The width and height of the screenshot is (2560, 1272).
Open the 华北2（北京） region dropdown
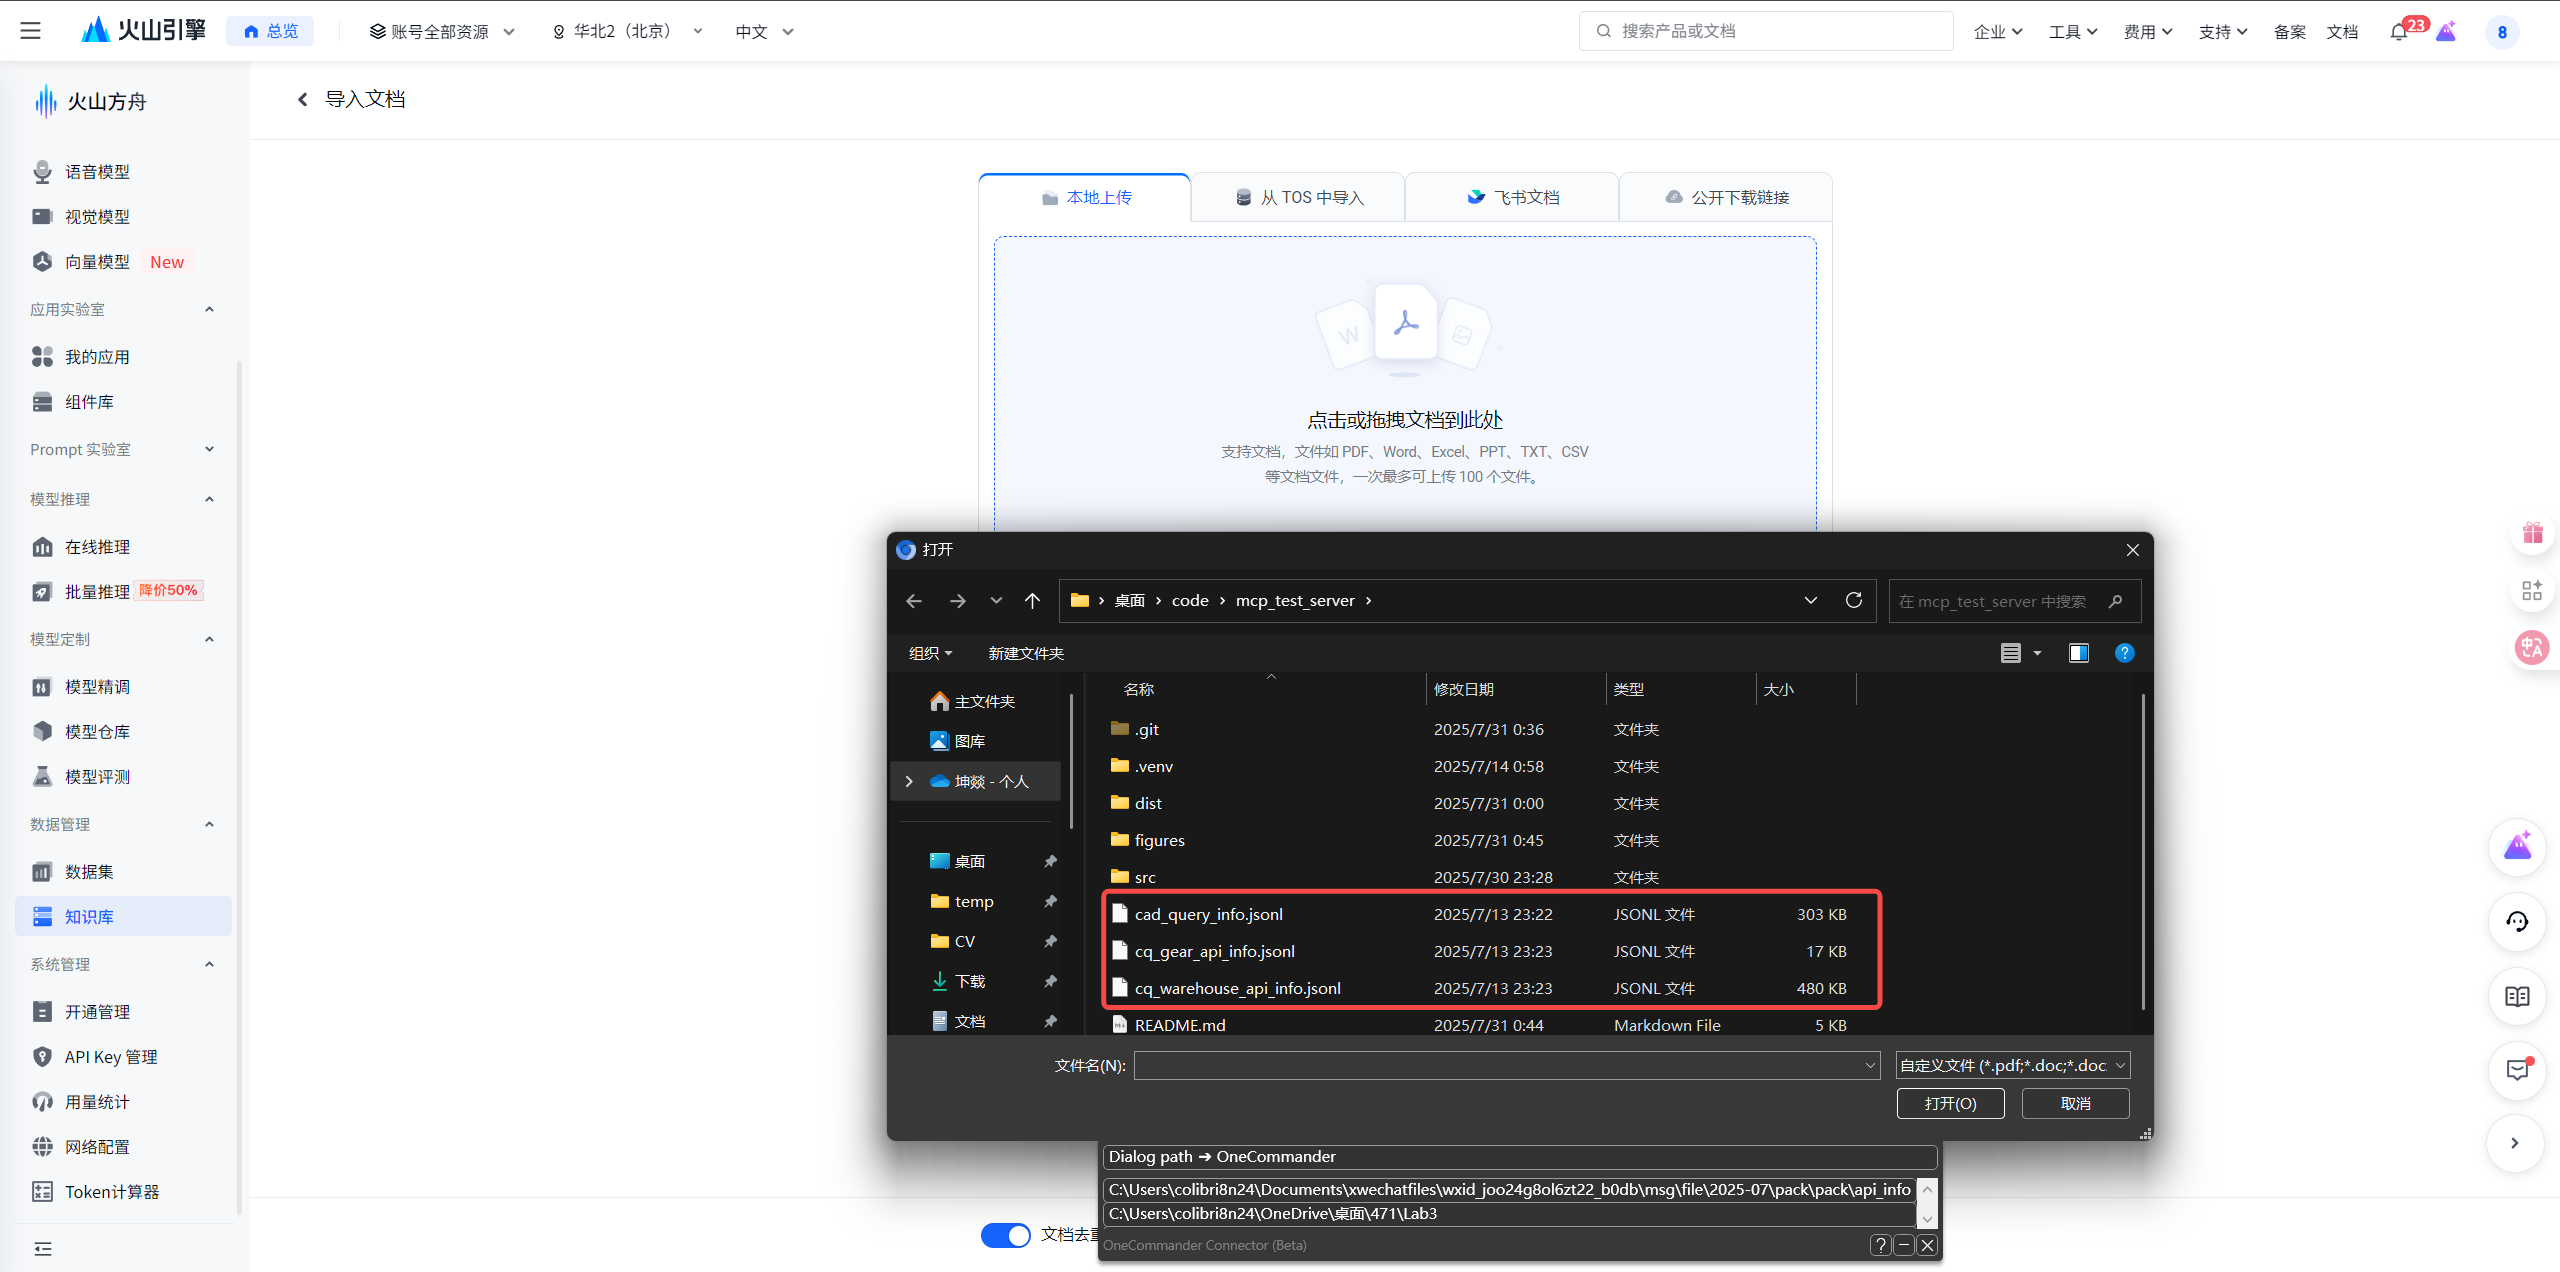click(x=627, y=32)
